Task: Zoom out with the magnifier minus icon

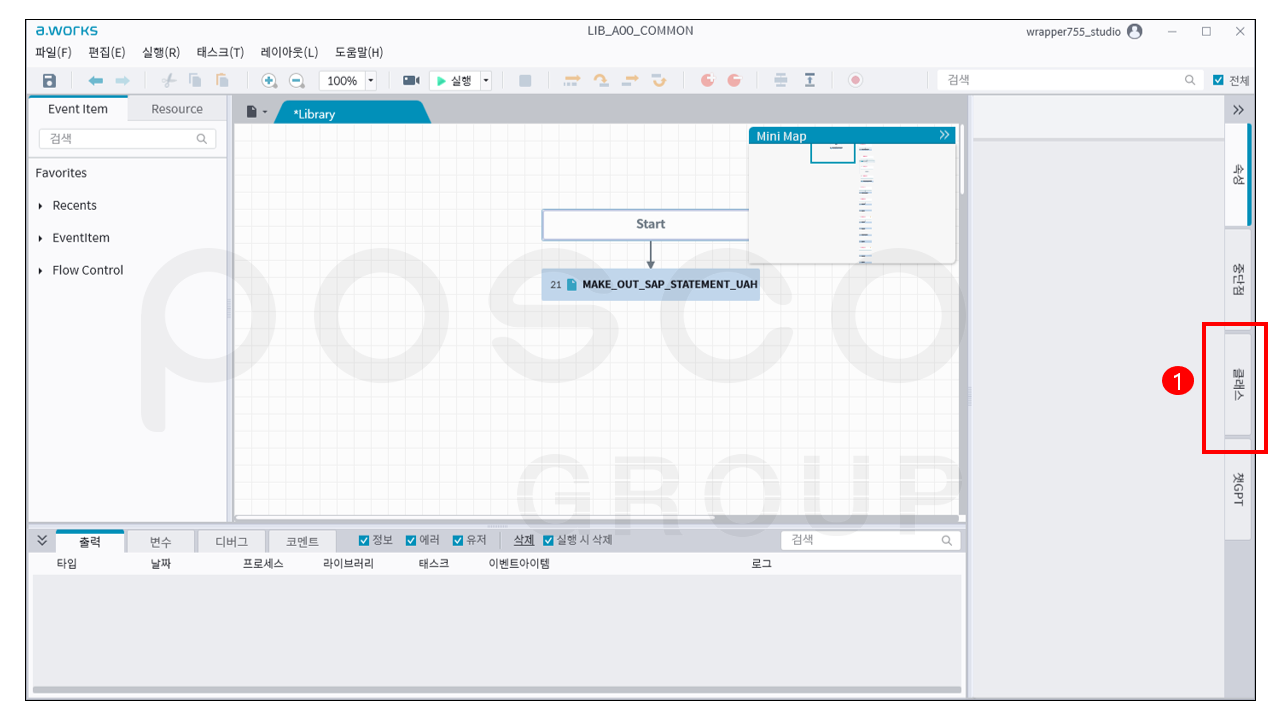Action: (x=297, y=81)
